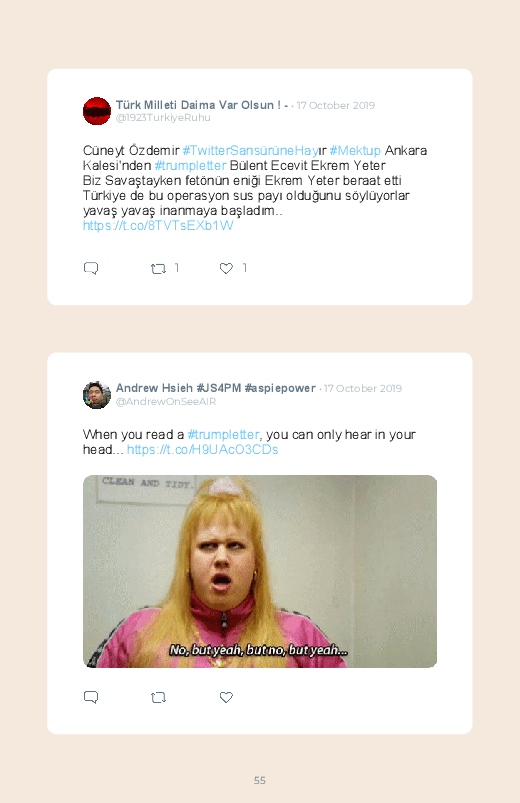The height and width of the screenshot is (803, 520).
Task: Click reply icon under Andrew Hsieh tweet
Action: pyautogui.click(x=91, y=697)
